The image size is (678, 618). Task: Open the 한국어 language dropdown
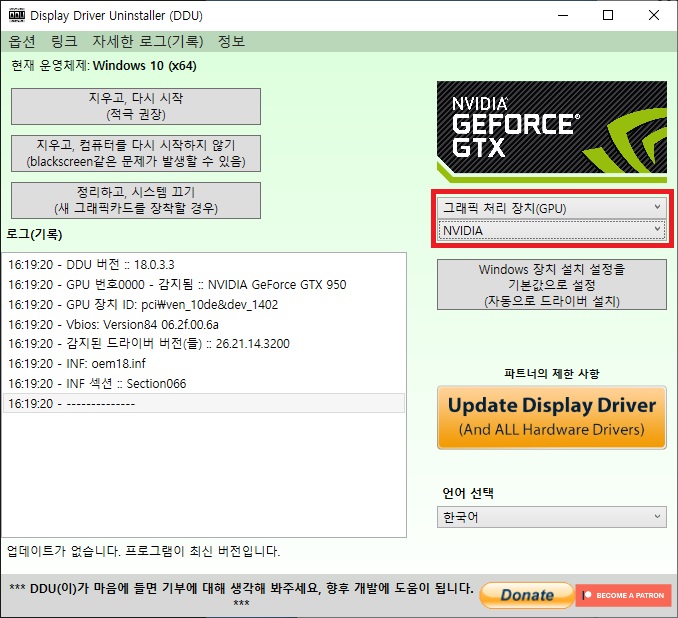coord(552,517)
